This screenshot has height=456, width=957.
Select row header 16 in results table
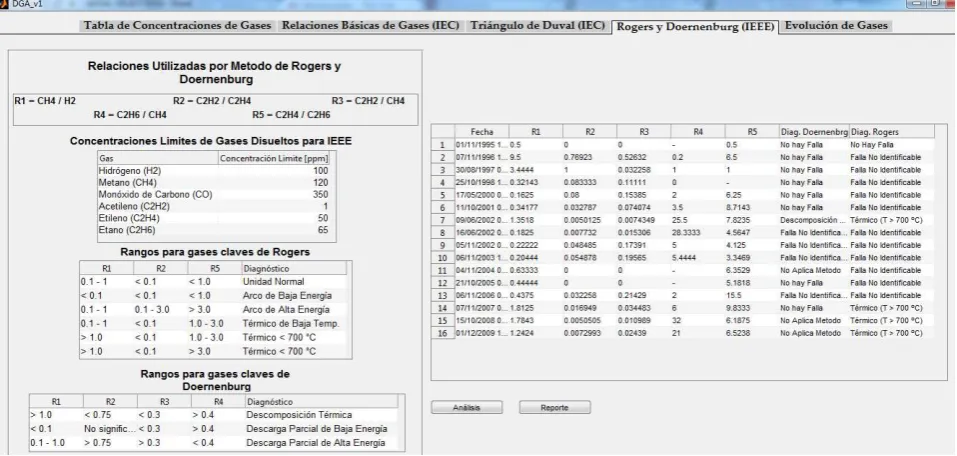pos(443,333)
